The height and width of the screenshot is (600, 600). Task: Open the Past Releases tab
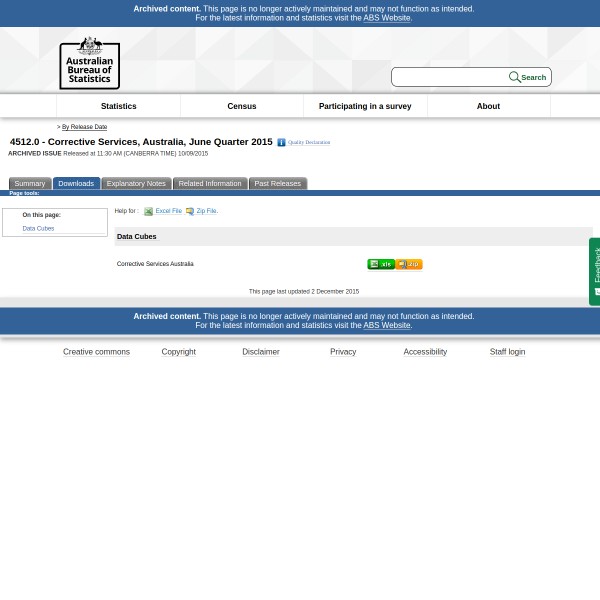coord(277,184)
